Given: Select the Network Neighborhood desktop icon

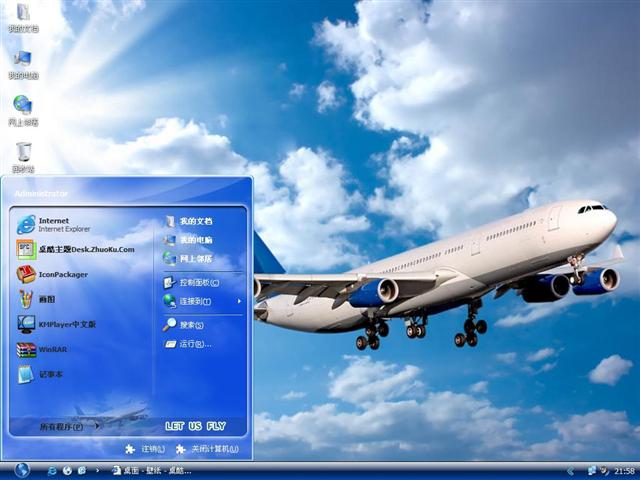Looking at the screenshot, I should coord(23,111).
